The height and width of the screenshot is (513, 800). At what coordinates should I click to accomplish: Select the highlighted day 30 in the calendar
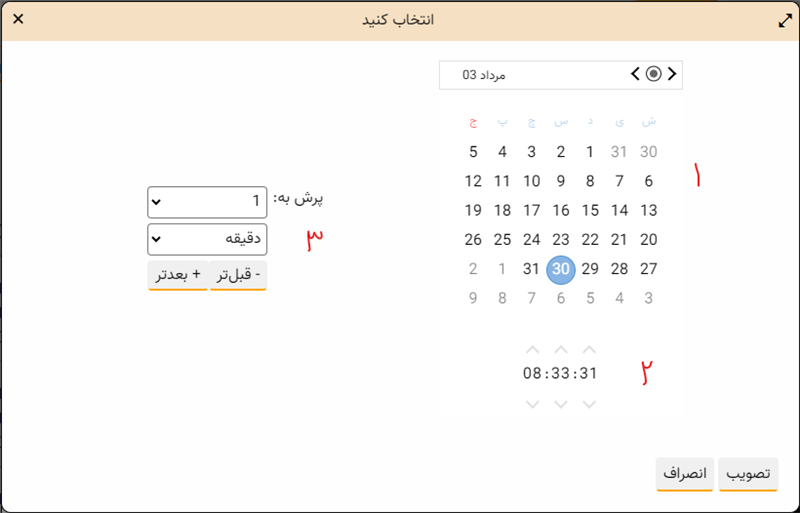(x=561, y=269)
